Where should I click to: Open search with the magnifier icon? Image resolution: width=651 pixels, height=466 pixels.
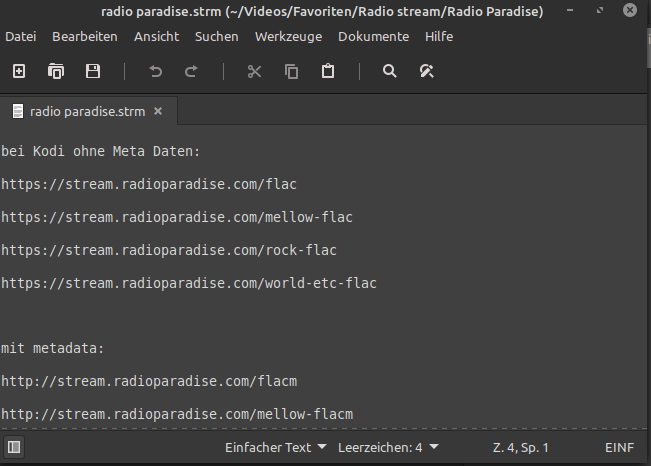click(x=389, y=71)
